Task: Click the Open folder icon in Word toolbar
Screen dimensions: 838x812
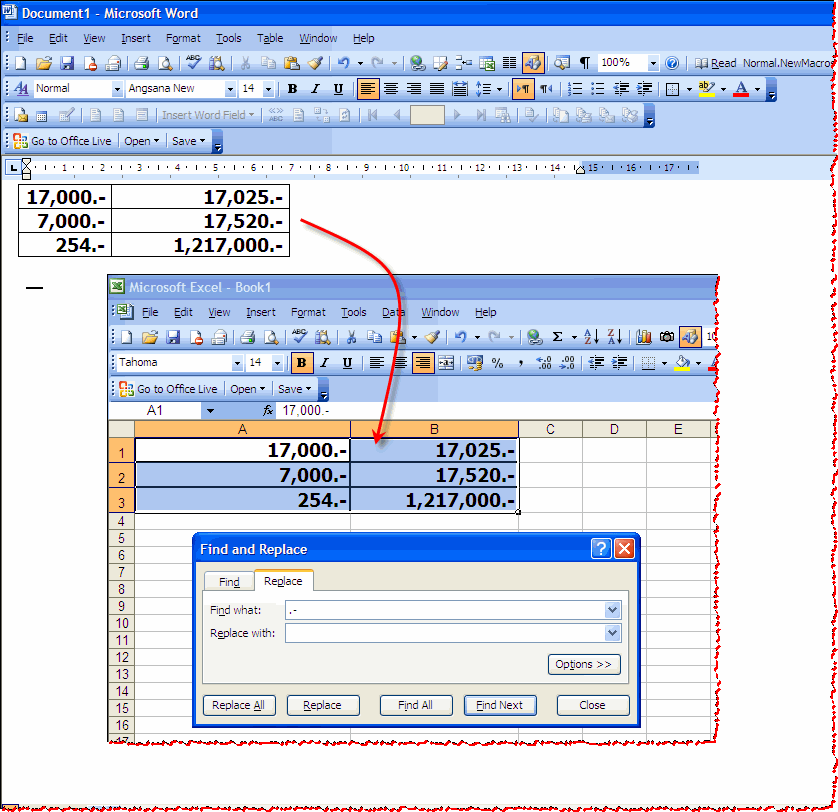Action: (x=43, y=63)
